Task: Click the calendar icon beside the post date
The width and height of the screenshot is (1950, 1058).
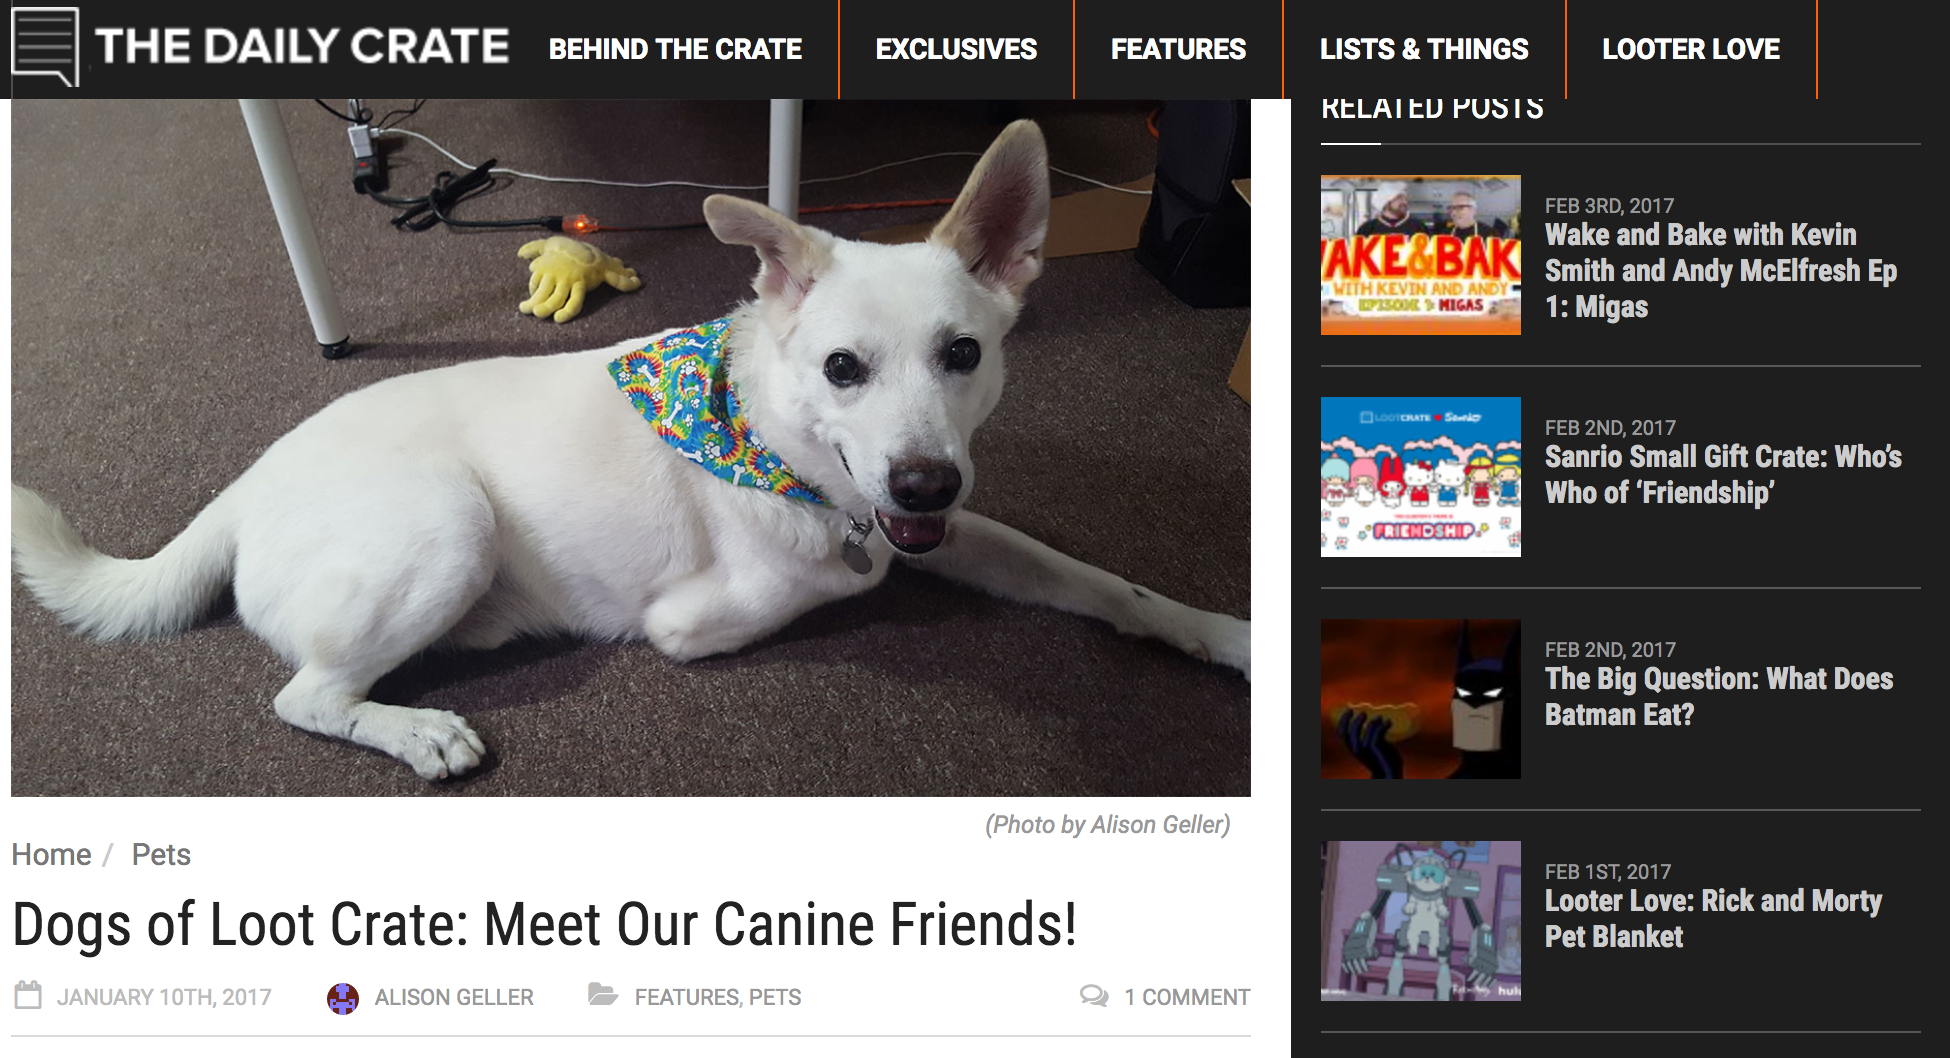Action: [28, 995]
